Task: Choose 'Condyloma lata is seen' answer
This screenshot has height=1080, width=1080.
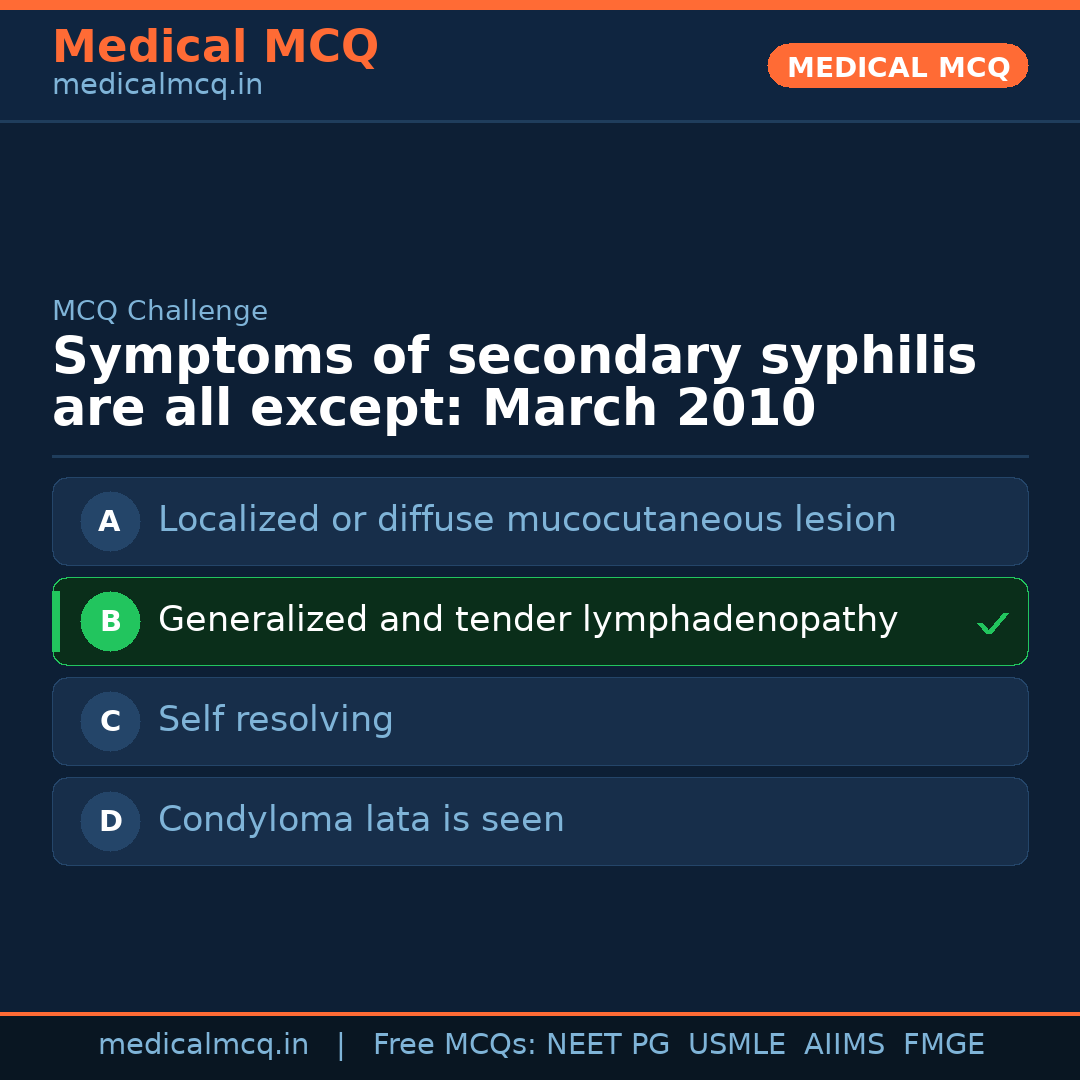Action: click(x=361, y=820)
